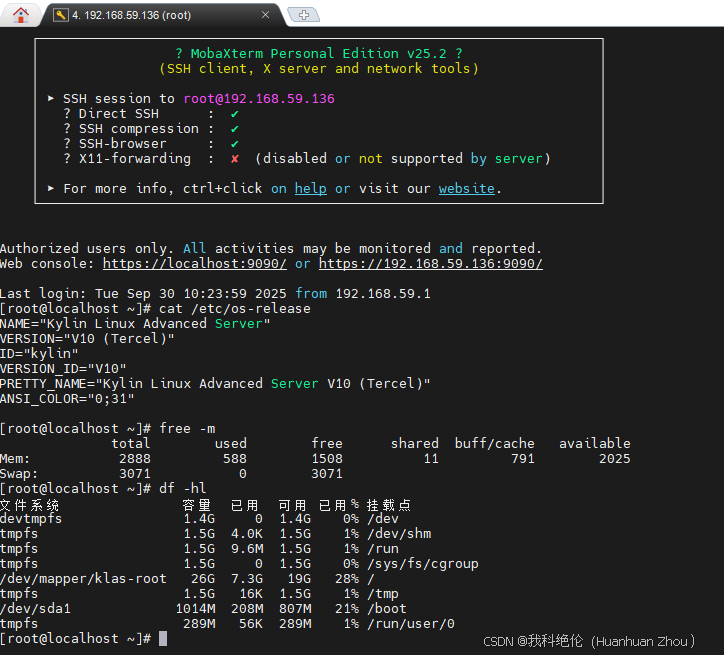The height and width of the screenshot is (655, 724).
Task: Click the green check next to SSH compression
Action: pyautogui.click(x=235, y=129)
